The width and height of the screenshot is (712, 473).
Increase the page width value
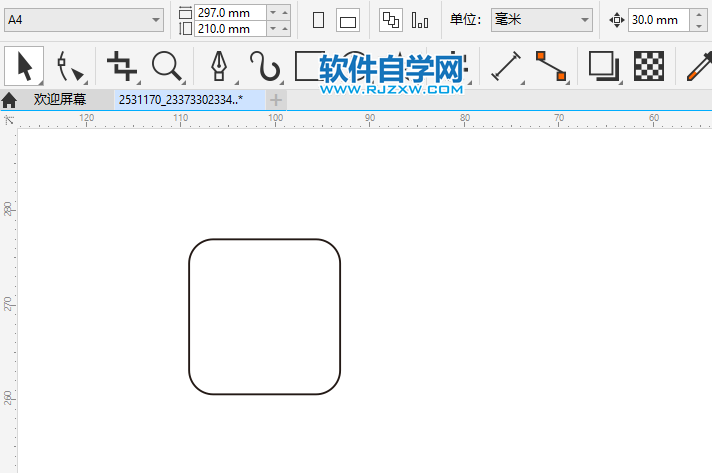pos(285,13)
